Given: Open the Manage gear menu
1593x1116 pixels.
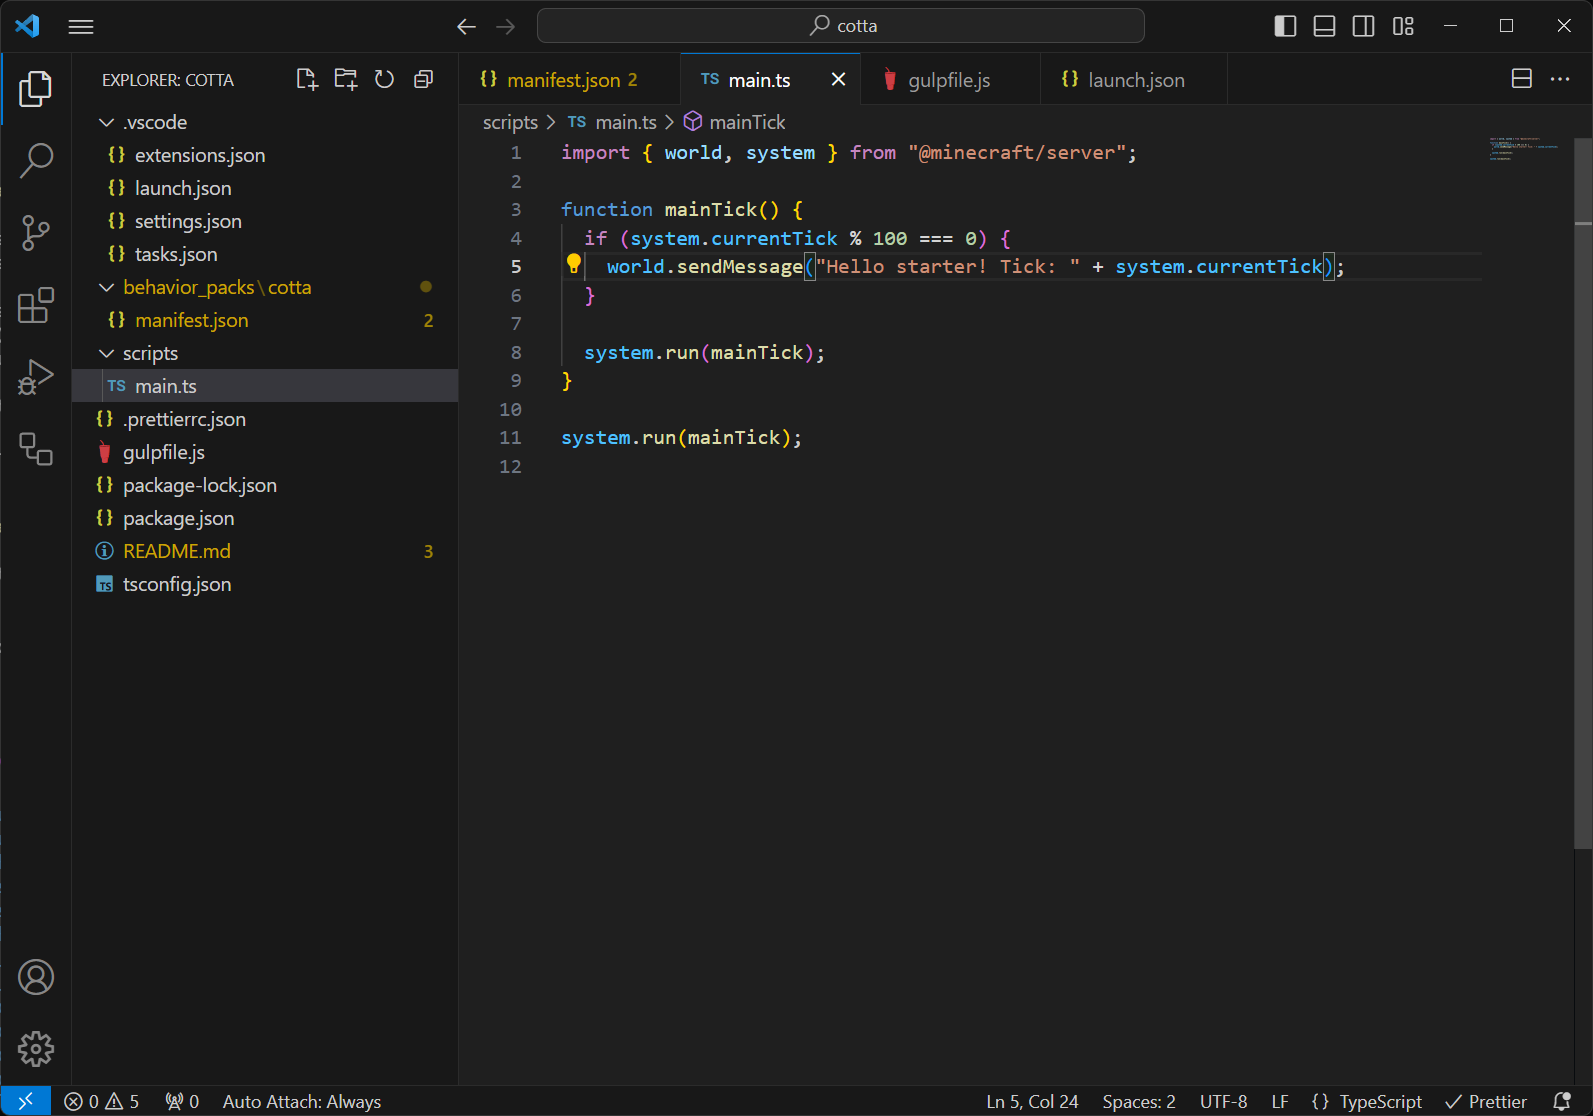Looking at the screenshot, I should pos(36,1049).
